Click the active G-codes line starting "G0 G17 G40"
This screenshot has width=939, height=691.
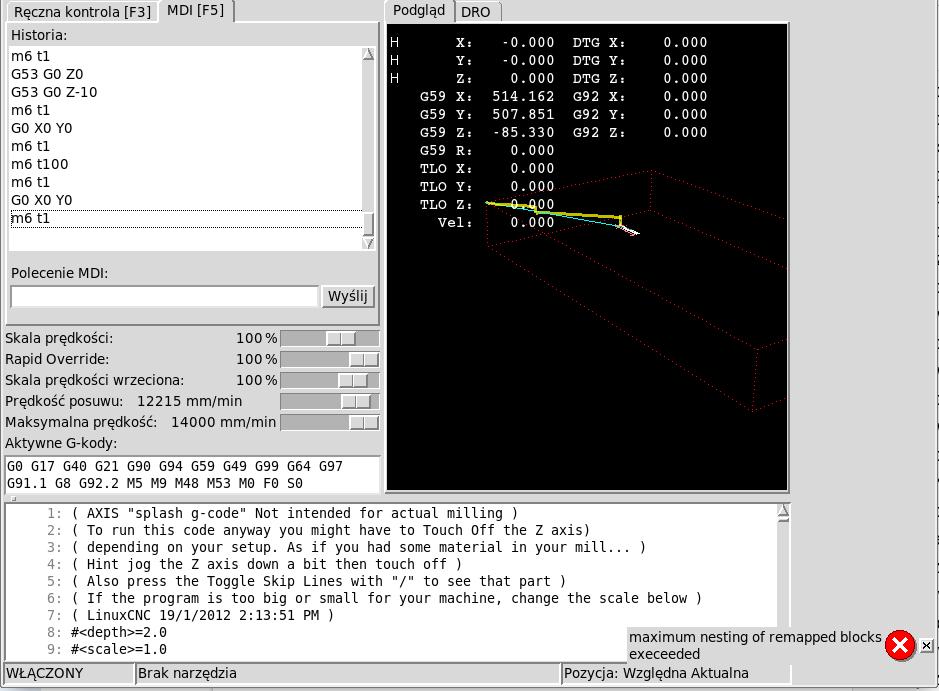point(175,466)
